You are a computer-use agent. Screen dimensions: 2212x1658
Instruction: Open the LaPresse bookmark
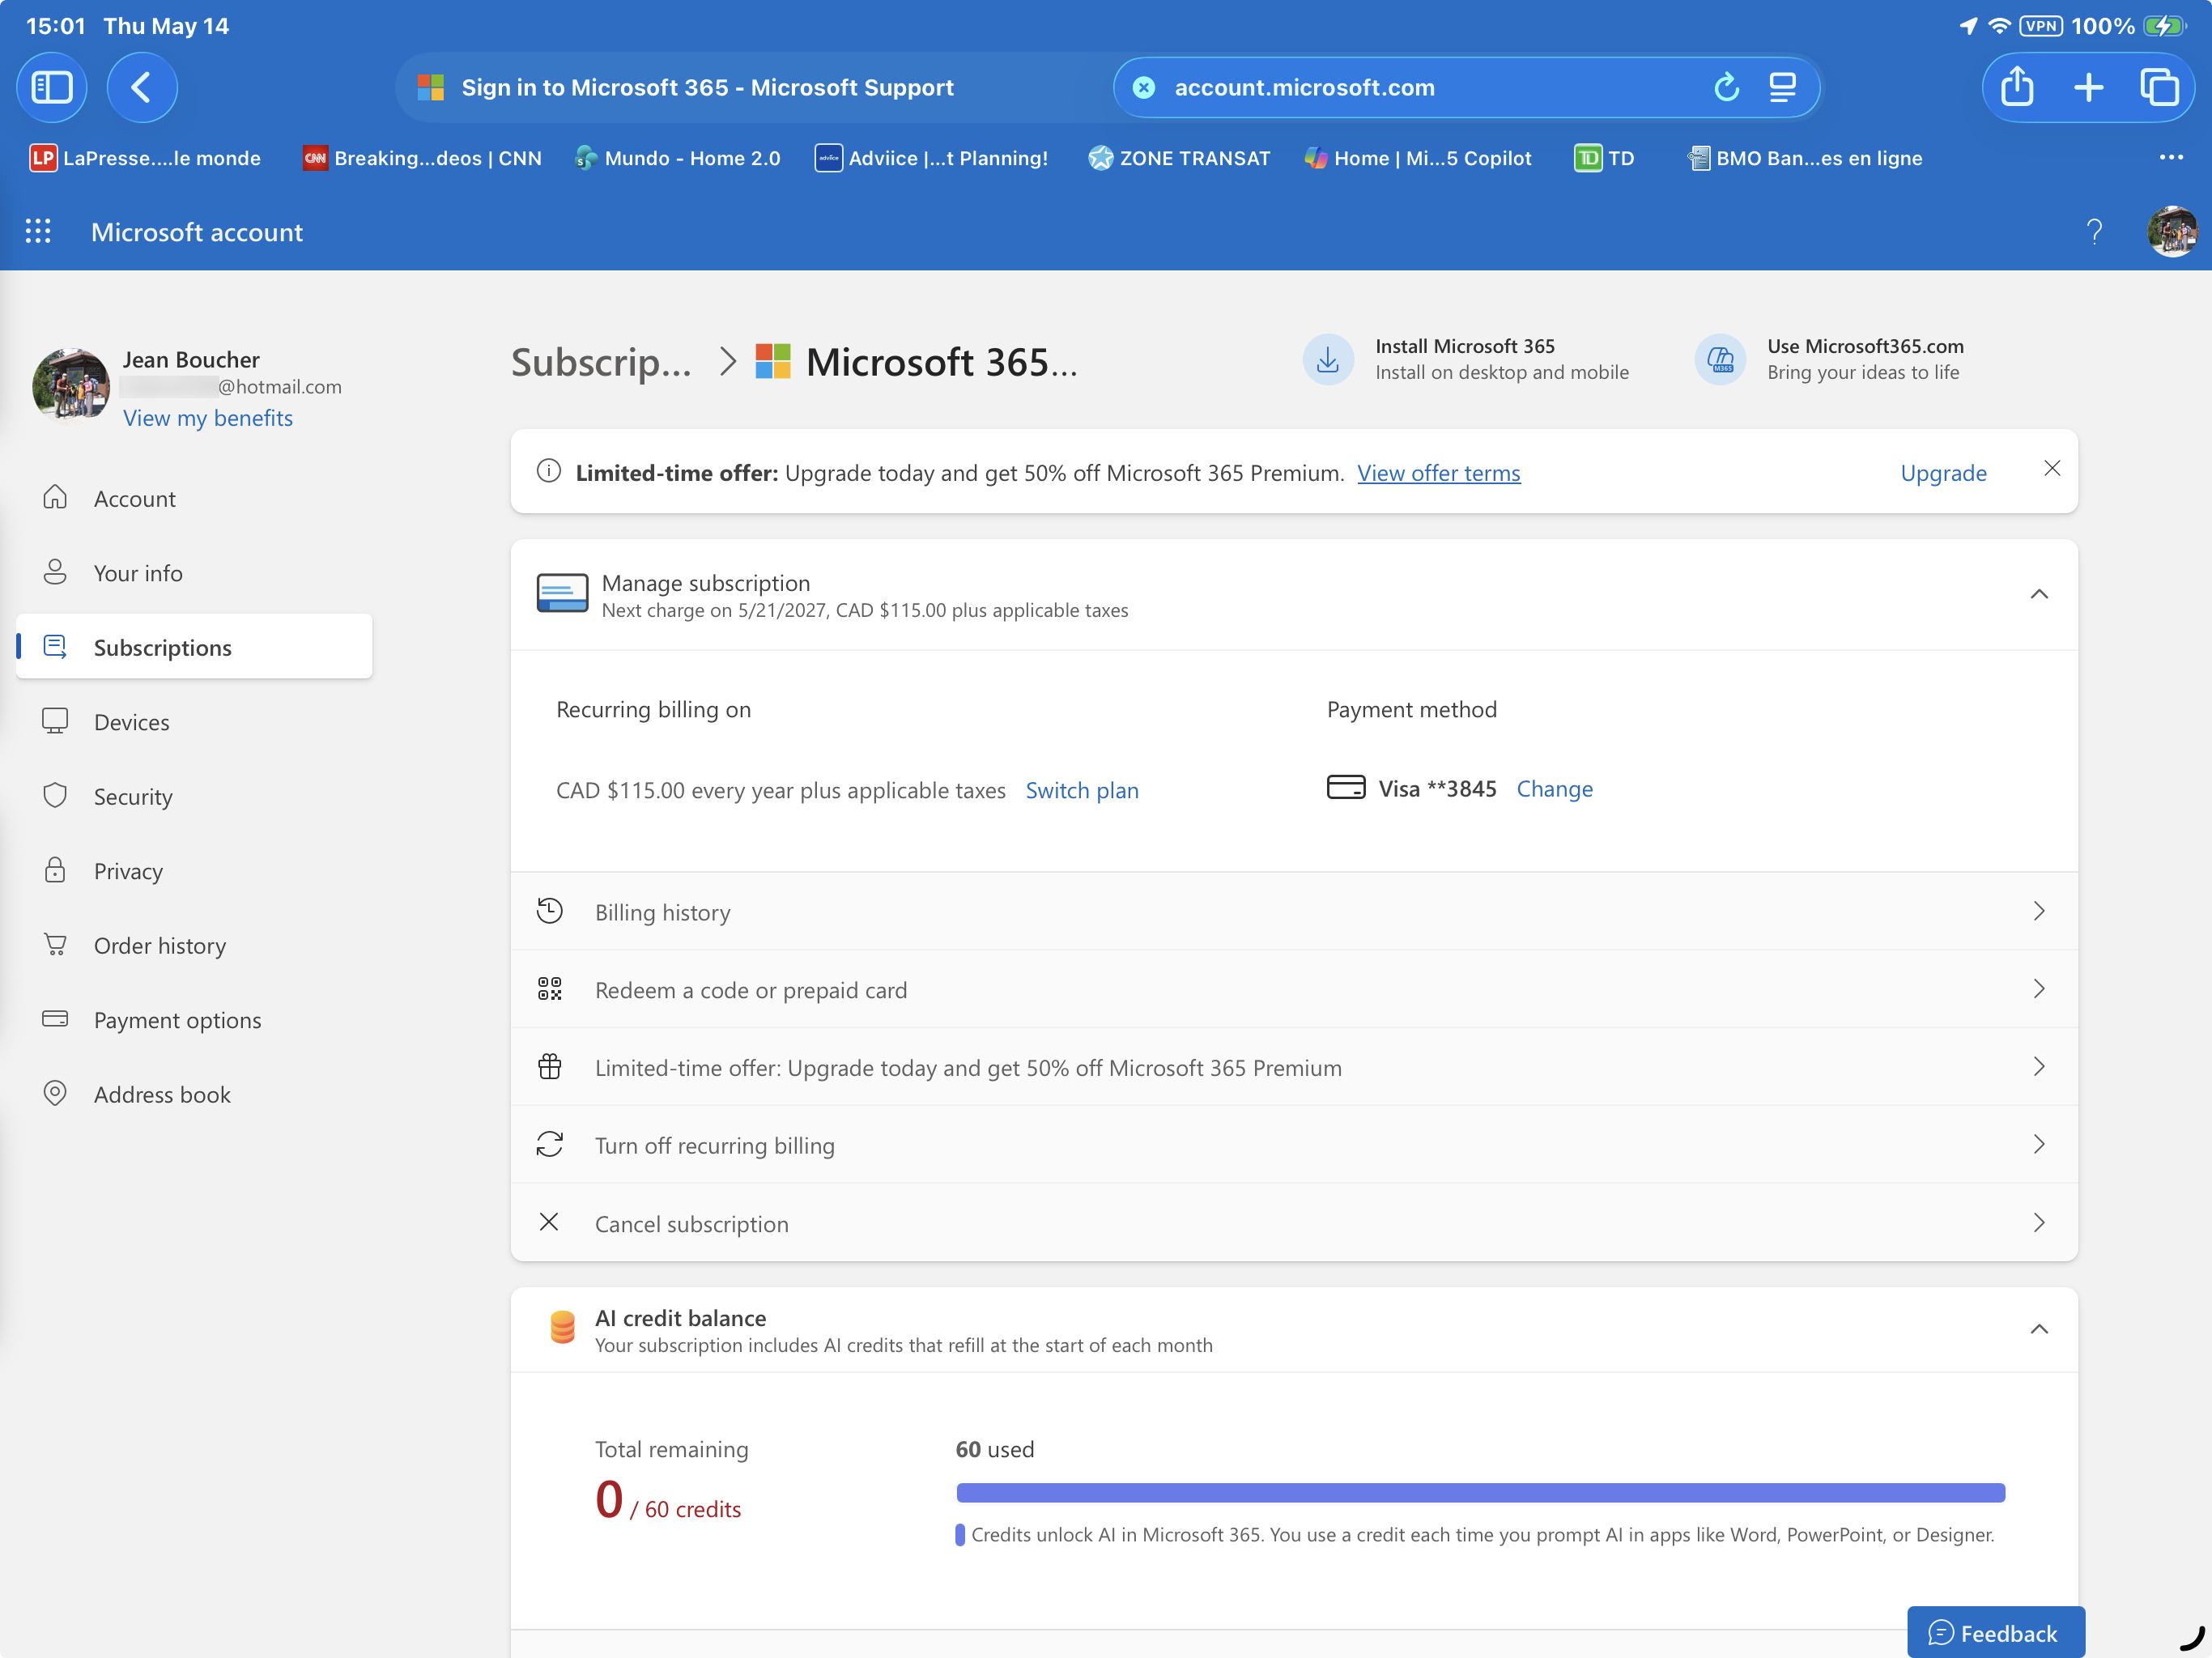(x=146, y=158)
